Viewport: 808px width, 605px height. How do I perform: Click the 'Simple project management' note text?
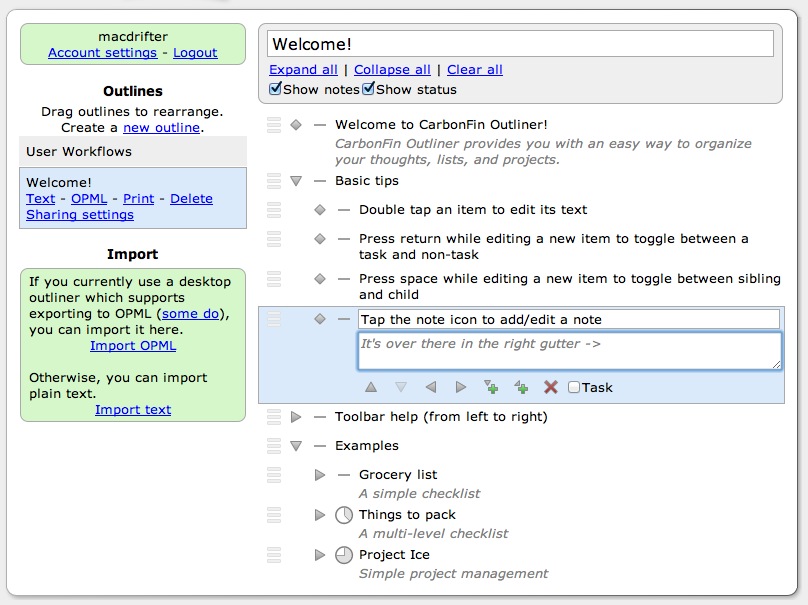pyautogui.click(x=453, y=574)
